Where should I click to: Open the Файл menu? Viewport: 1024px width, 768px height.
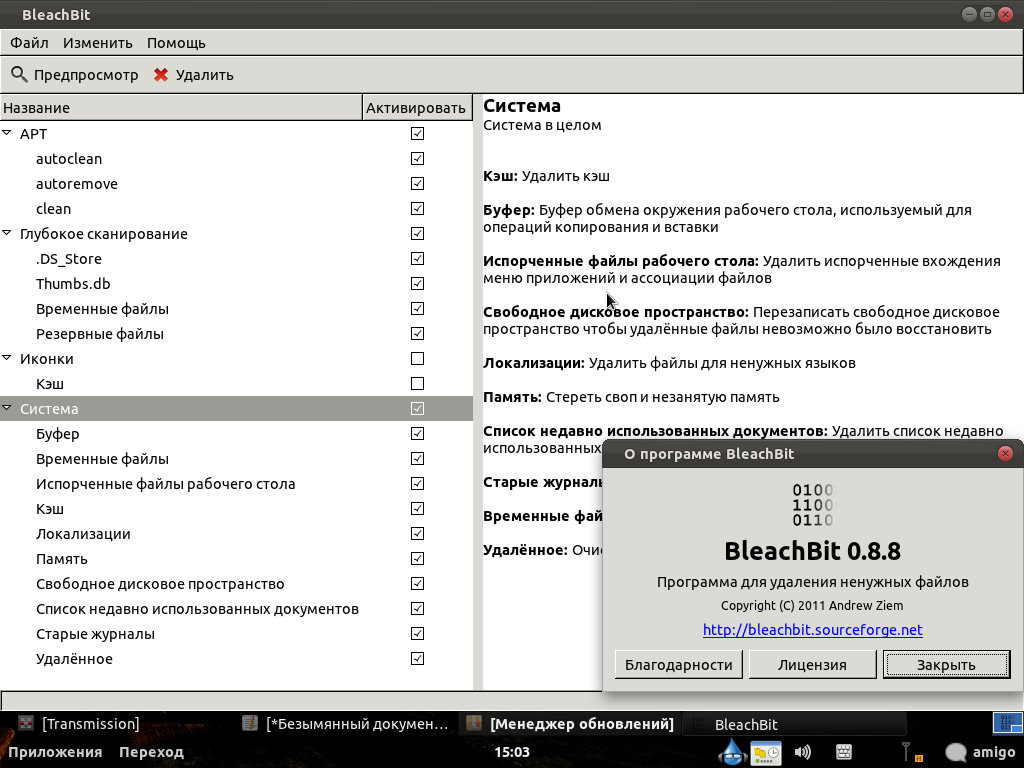(29, 43)
